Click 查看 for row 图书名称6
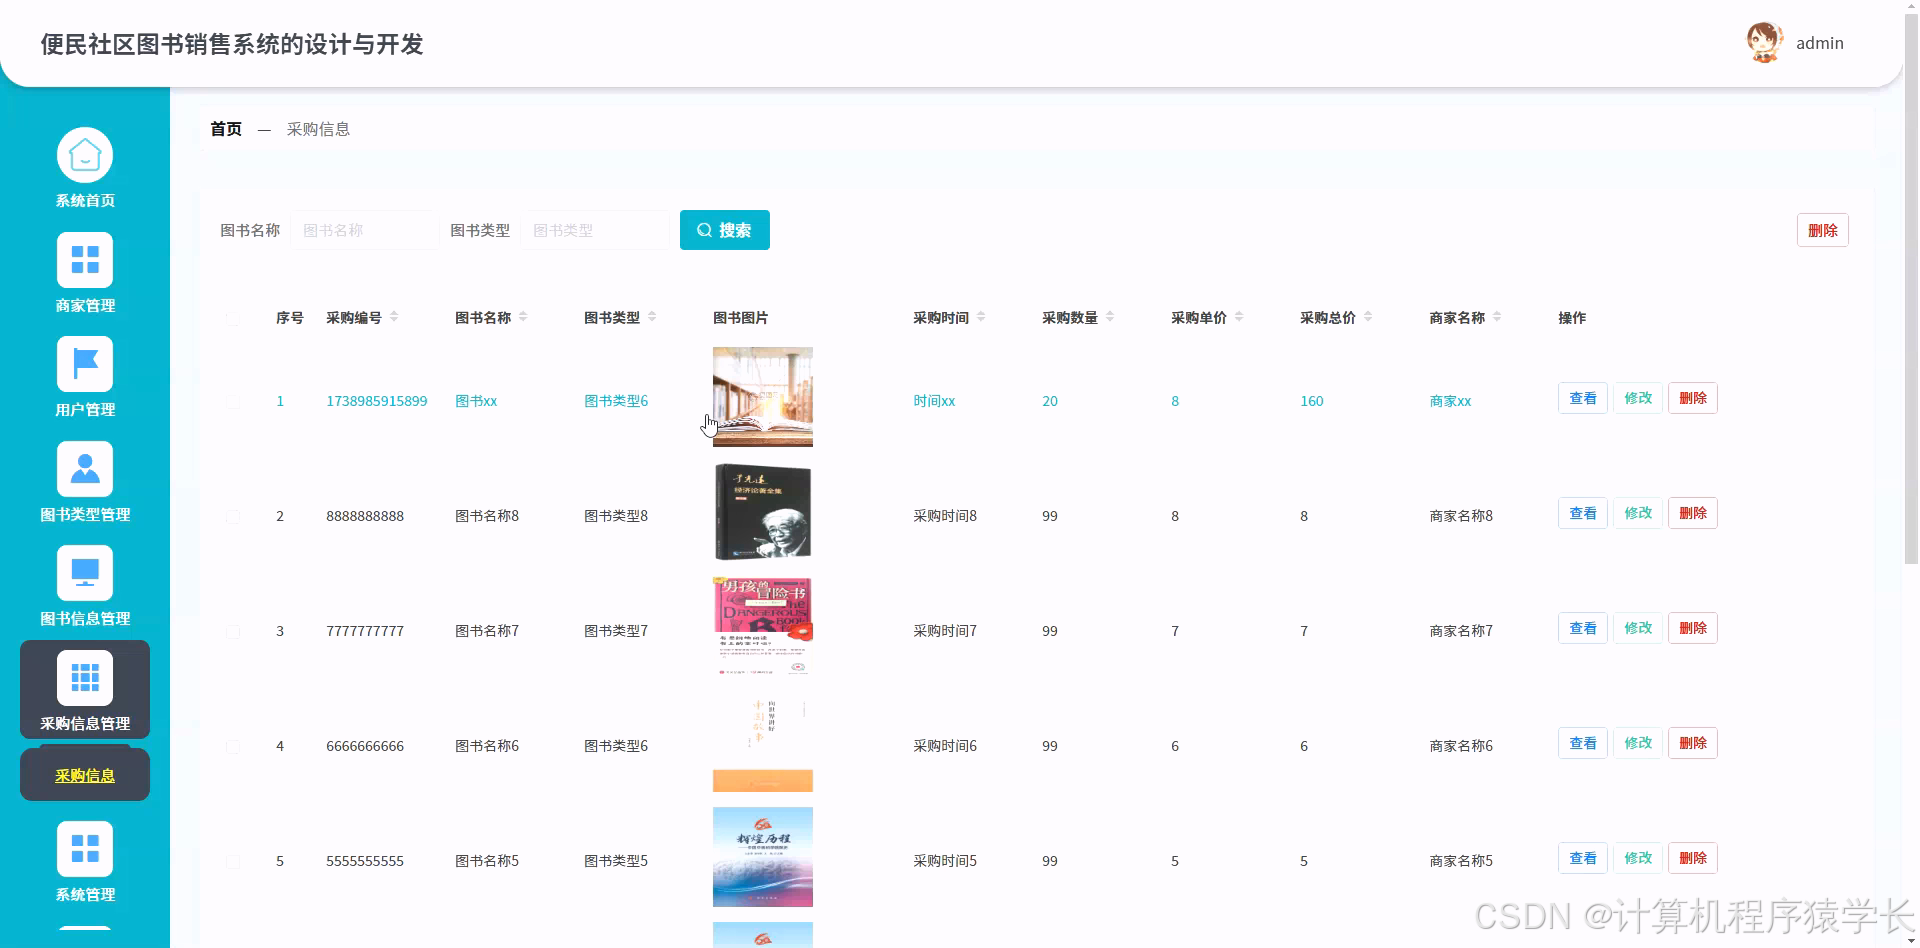Viewport: 1920px width, 948px height. 1583,743
